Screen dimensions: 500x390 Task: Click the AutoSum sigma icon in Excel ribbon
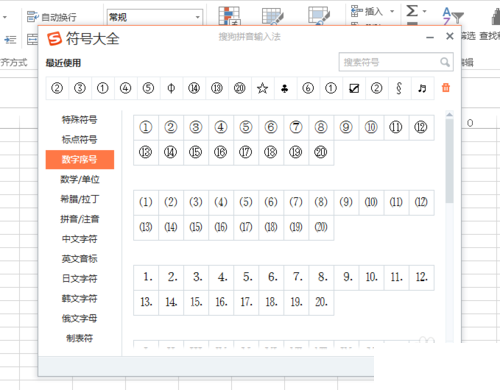[412, 11]
